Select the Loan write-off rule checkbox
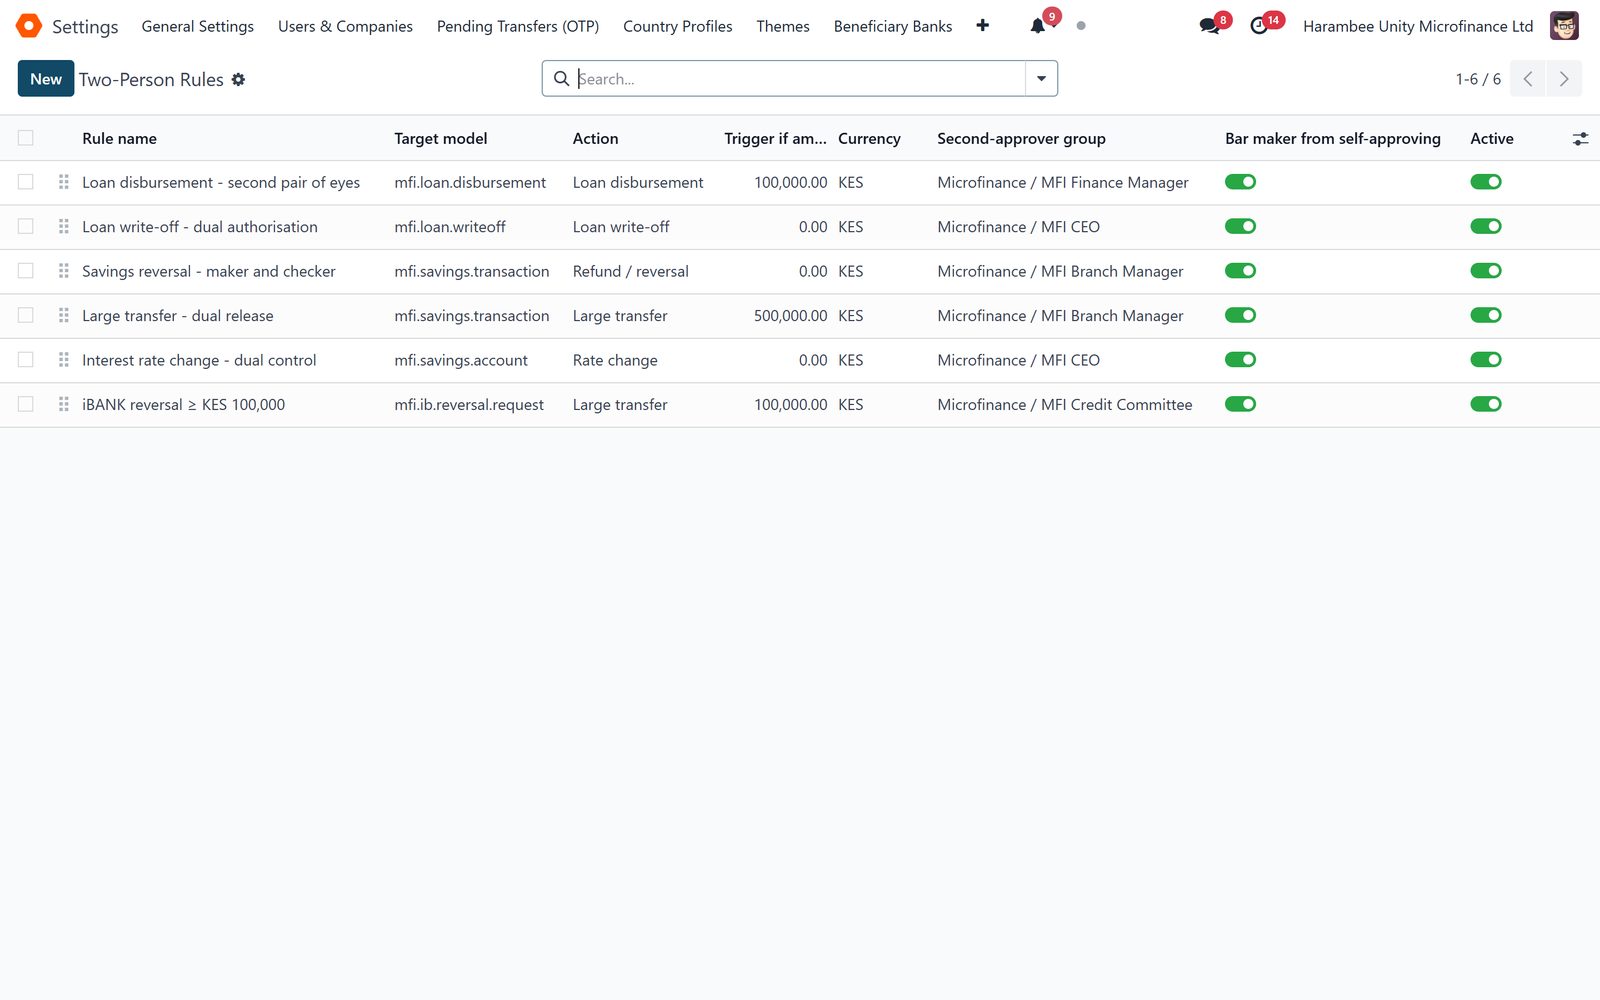 [26, 227]
